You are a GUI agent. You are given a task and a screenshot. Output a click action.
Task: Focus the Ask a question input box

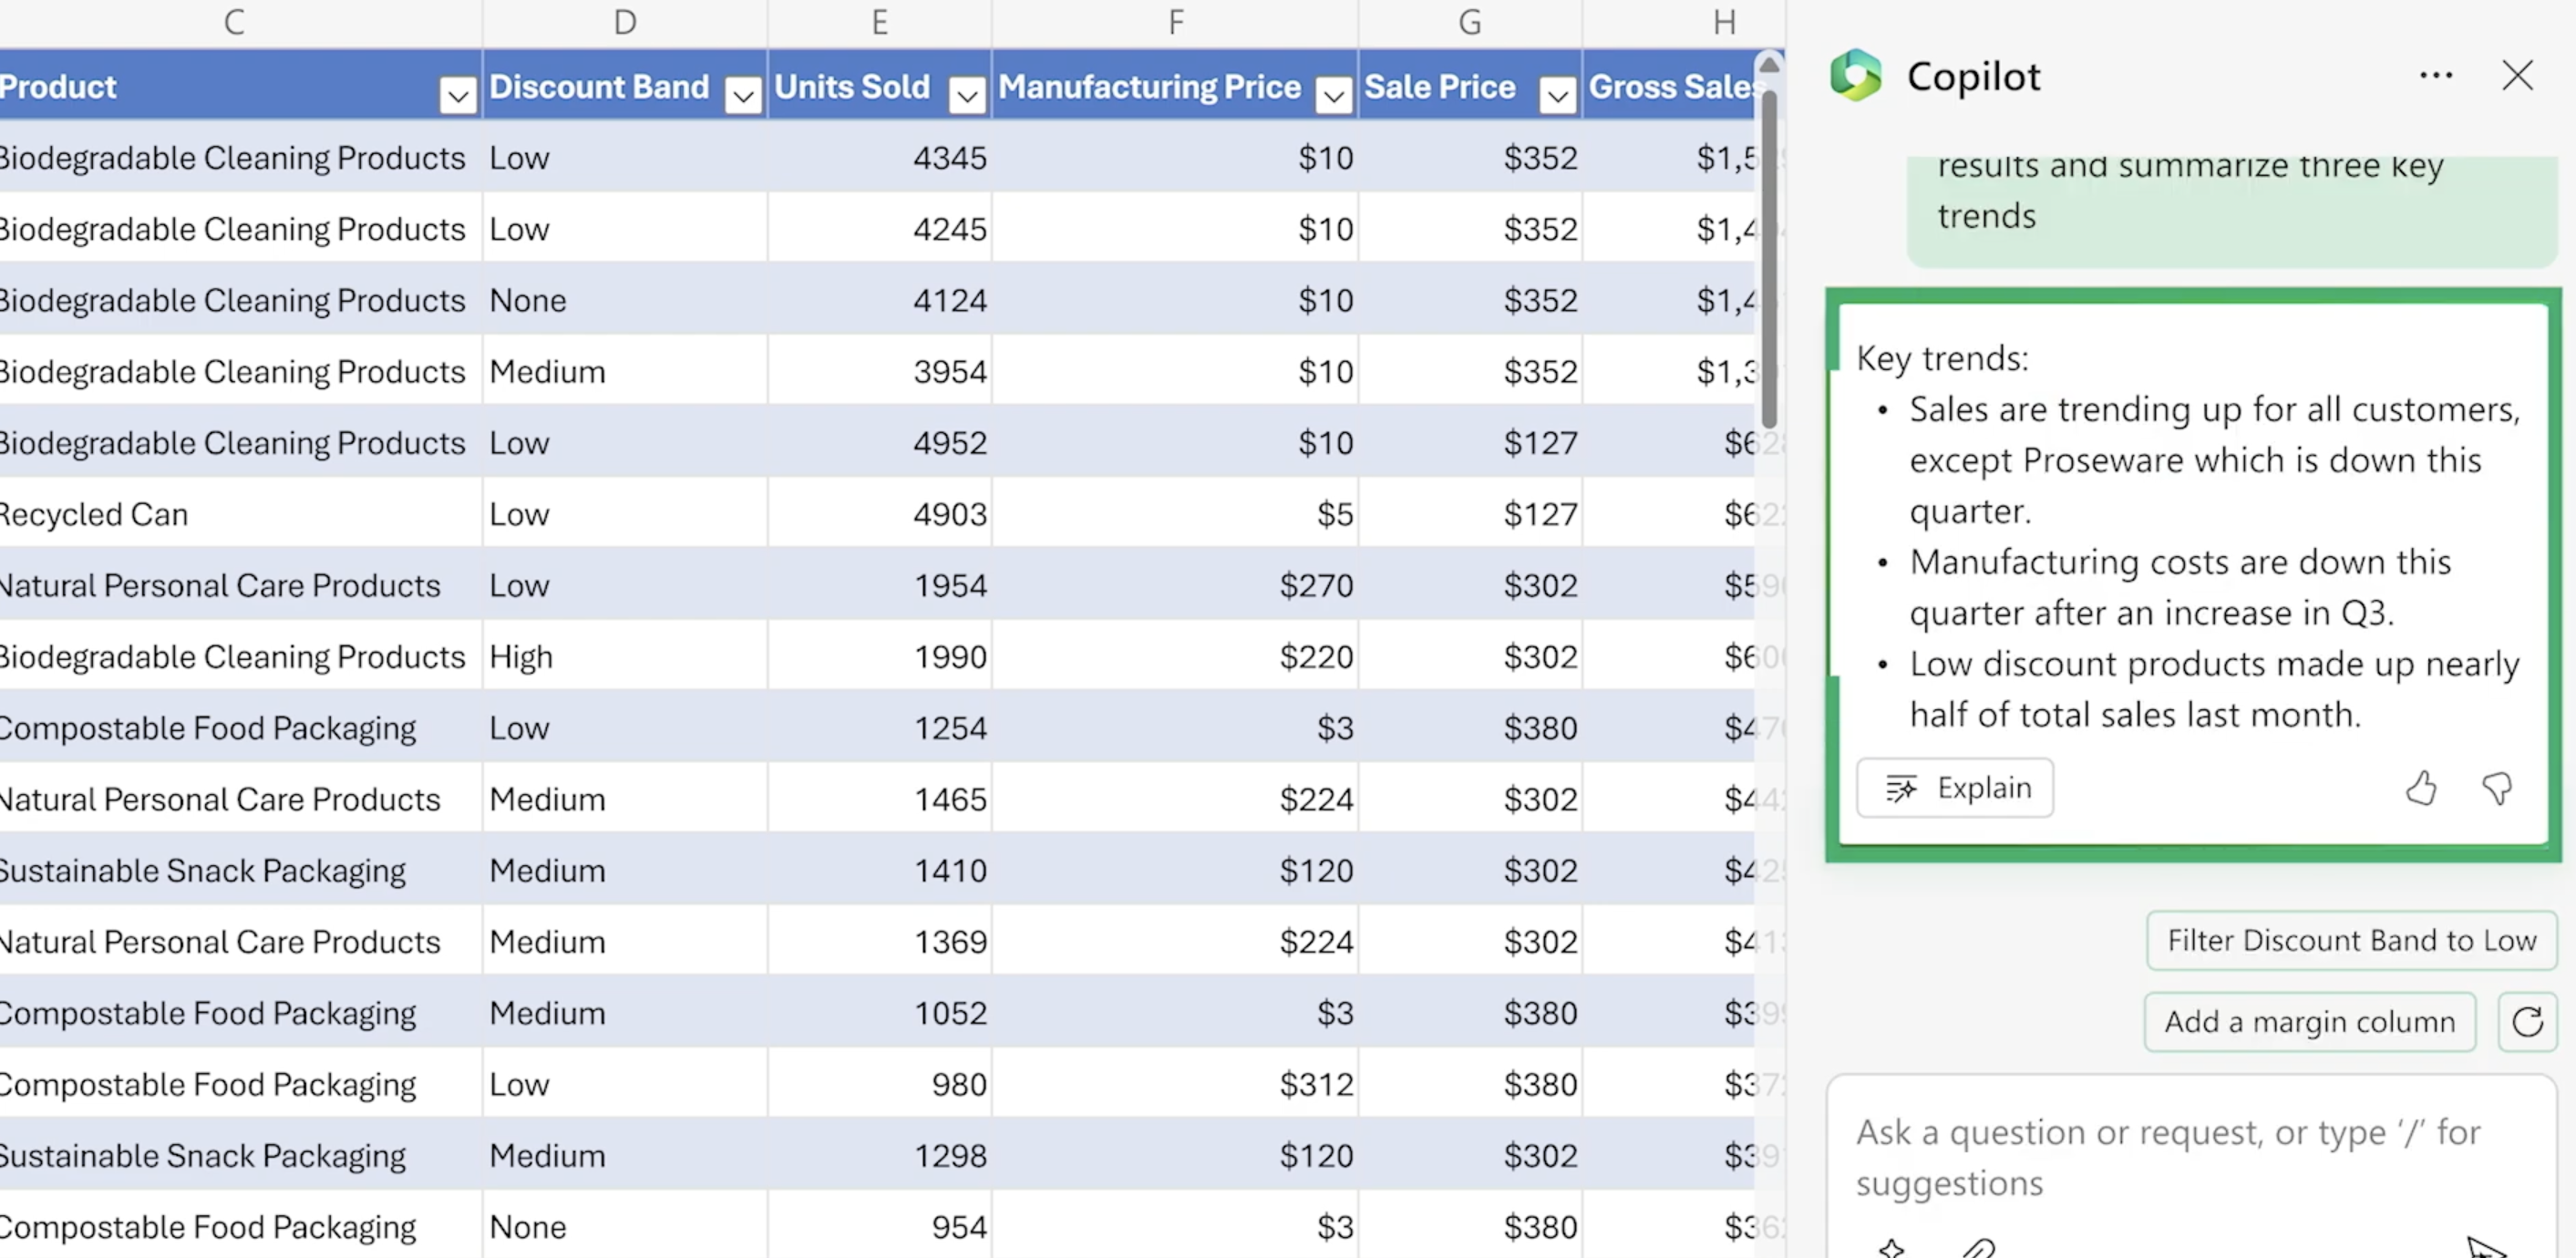tap(2167, 1157)
